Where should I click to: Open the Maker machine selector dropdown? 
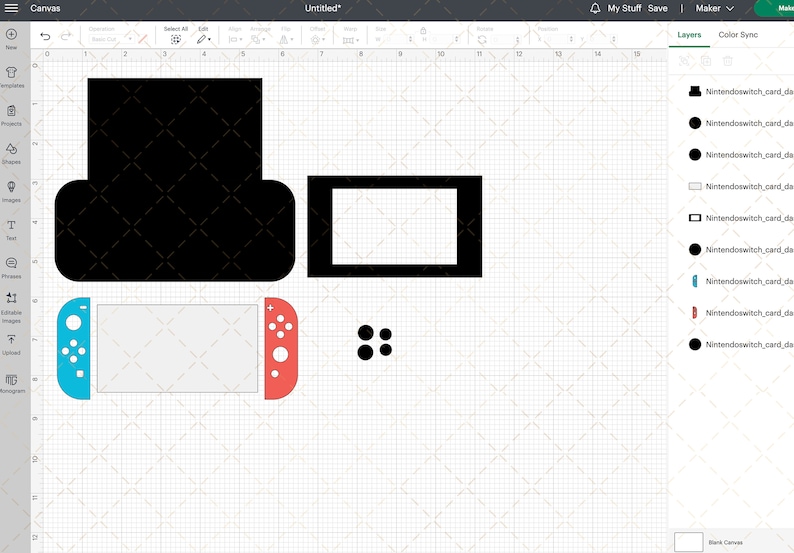pos(714,8)
